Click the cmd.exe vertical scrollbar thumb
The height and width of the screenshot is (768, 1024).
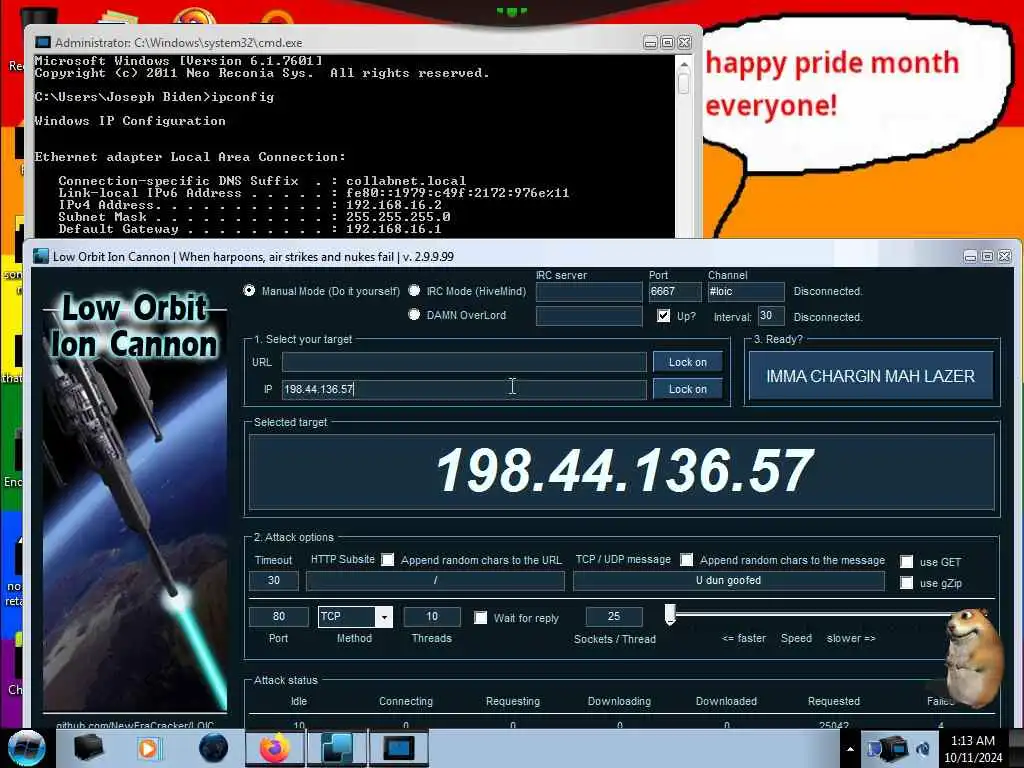(684, 84)
